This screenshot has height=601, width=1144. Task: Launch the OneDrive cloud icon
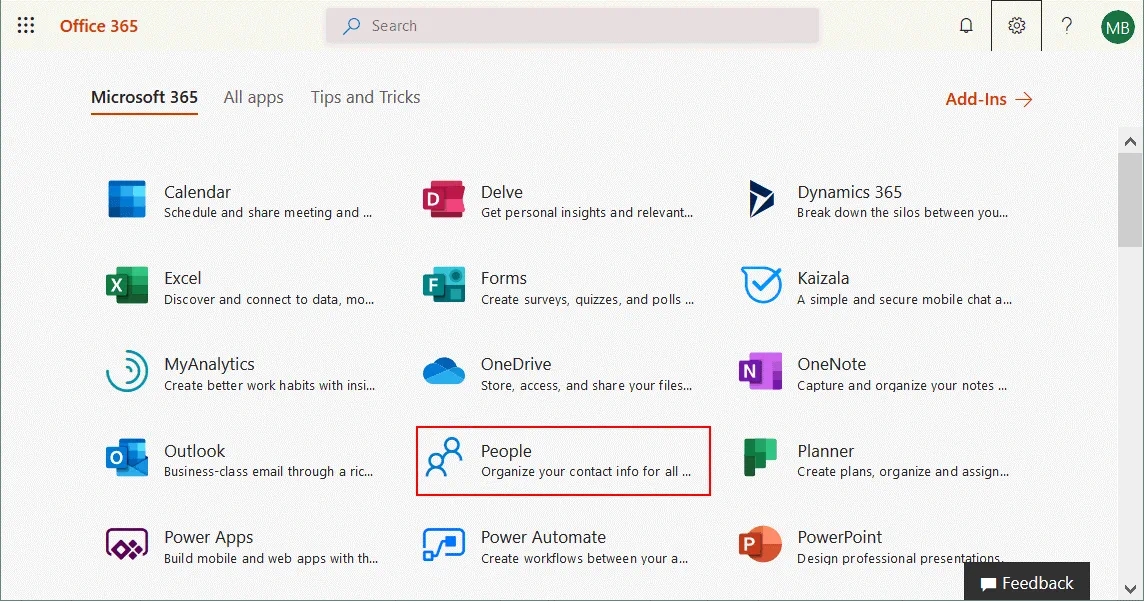click(x=443, y=372)
